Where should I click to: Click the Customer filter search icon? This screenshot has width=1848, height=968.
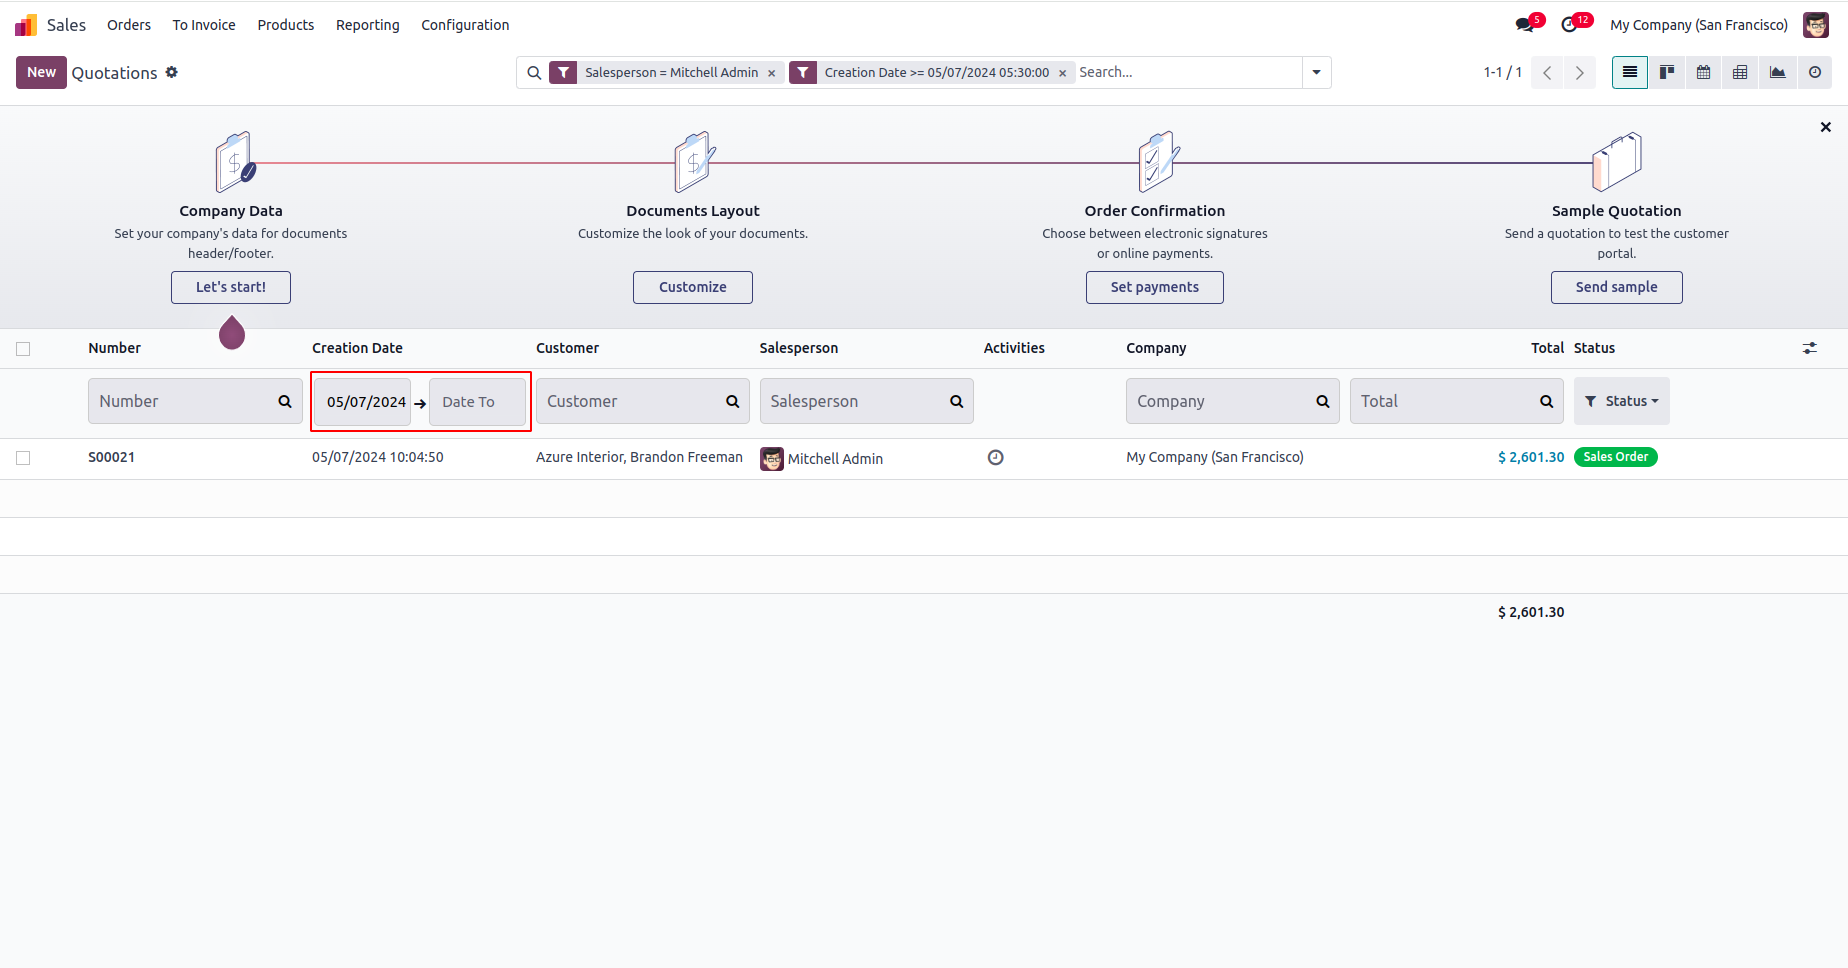coord(733,401)
